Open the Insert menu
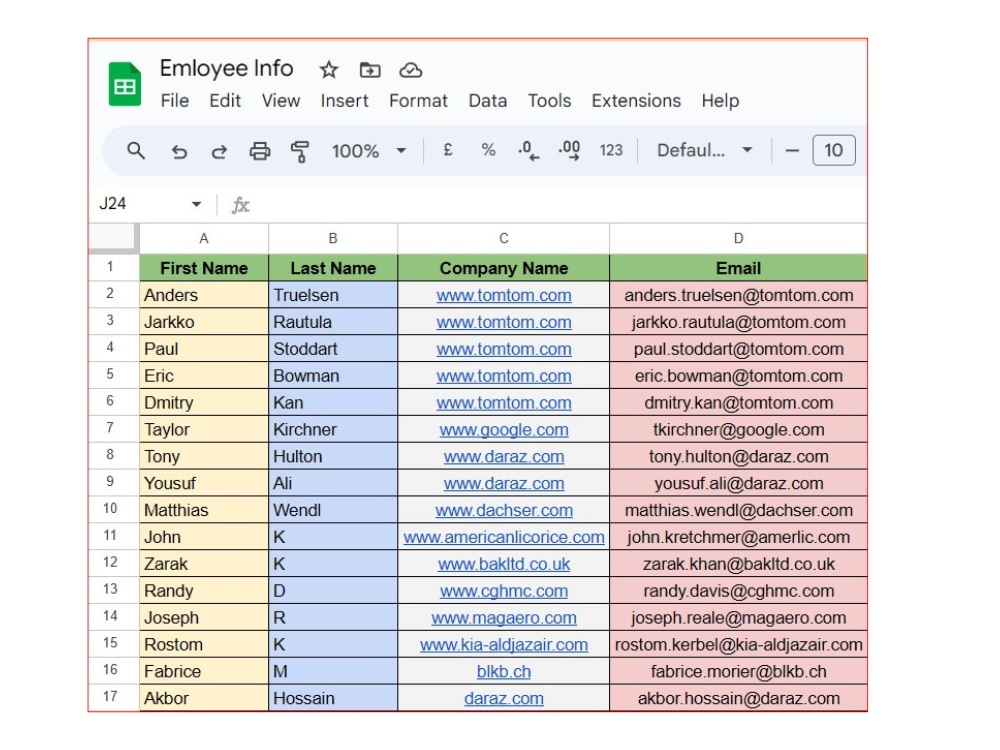This screenshot has height=750, width=1000. 344,101
